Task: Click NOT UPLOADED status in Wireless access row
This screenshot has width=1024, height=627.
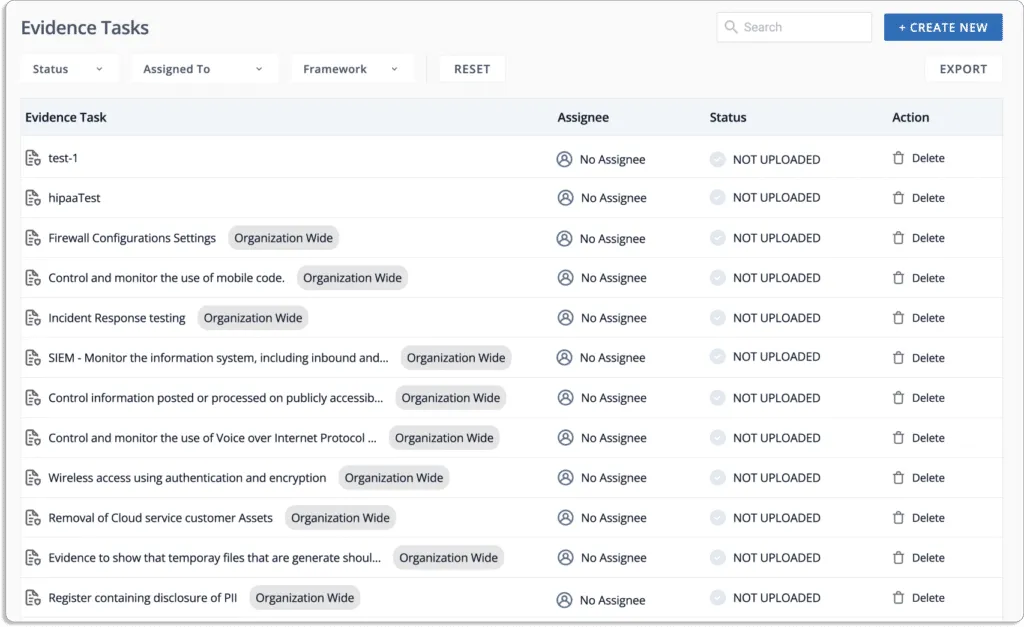Action: click(776, 478)
